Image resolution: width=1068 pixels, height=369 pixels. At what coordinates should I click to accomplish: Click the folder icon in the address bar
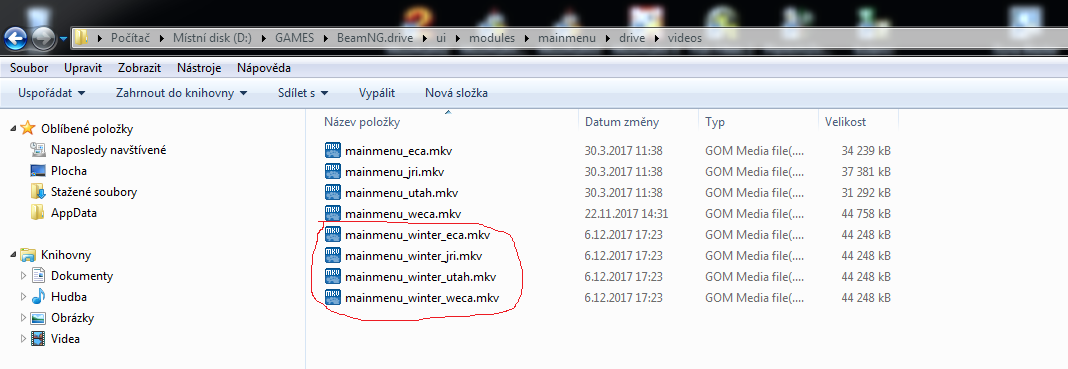coord(81,38)
